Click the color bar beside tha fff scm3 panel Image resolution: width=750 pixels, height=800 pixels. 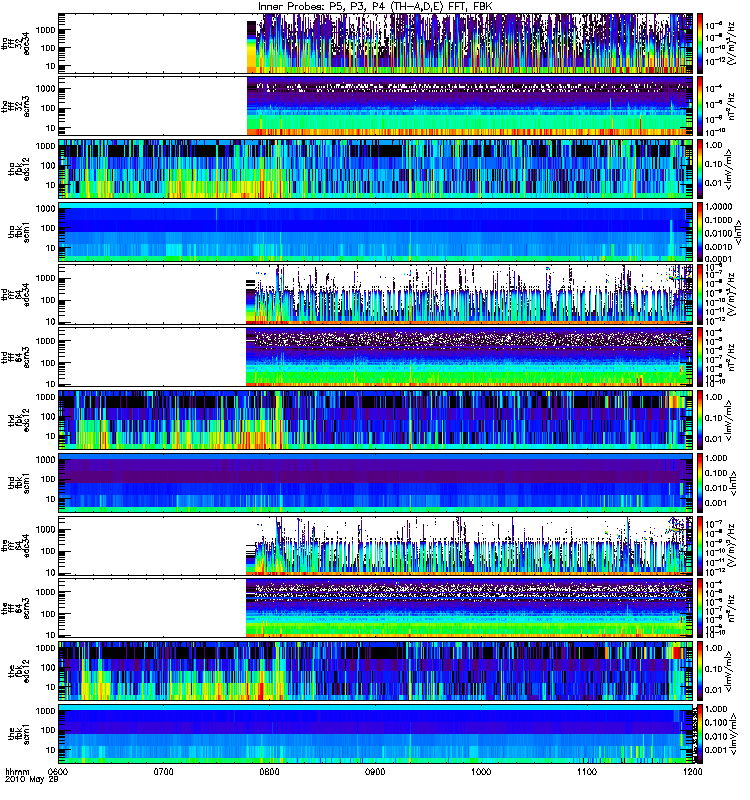click(x=700, y=106)
